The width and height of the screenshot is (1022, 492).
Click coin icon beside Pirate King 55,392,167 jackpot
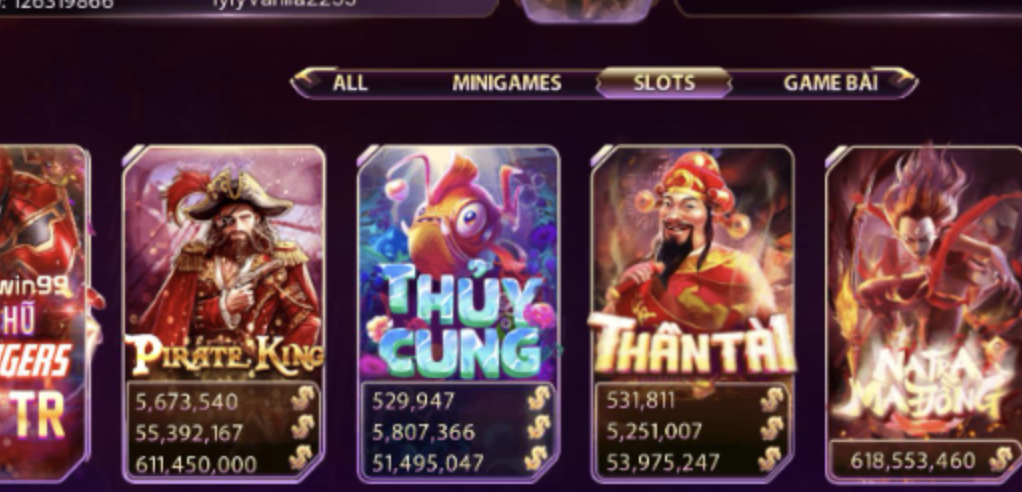302,428
